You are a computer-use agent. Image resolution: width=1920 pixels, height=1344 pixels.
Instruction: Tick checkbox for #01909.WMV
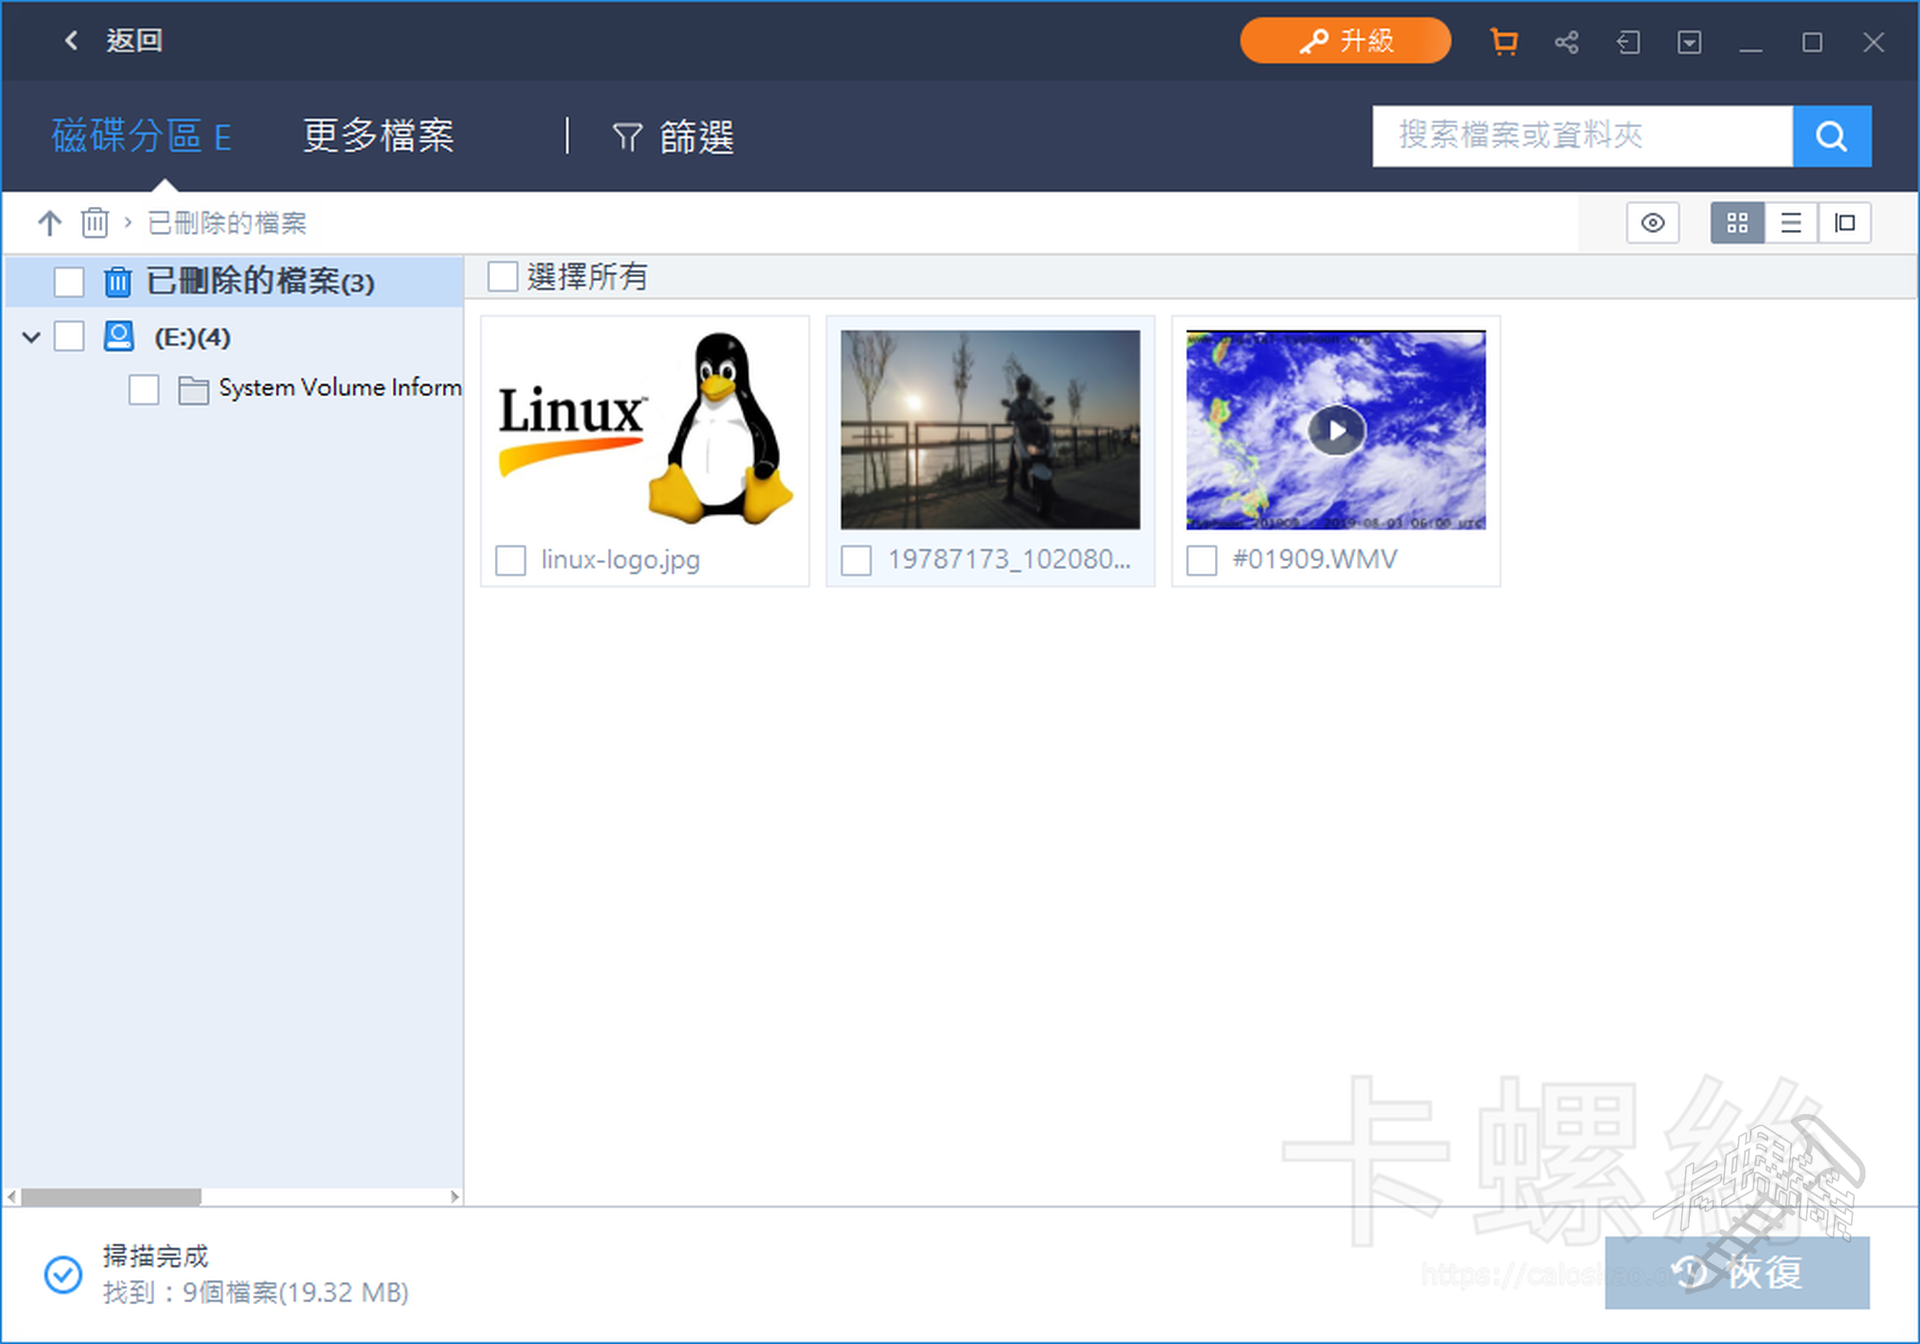1201,560
